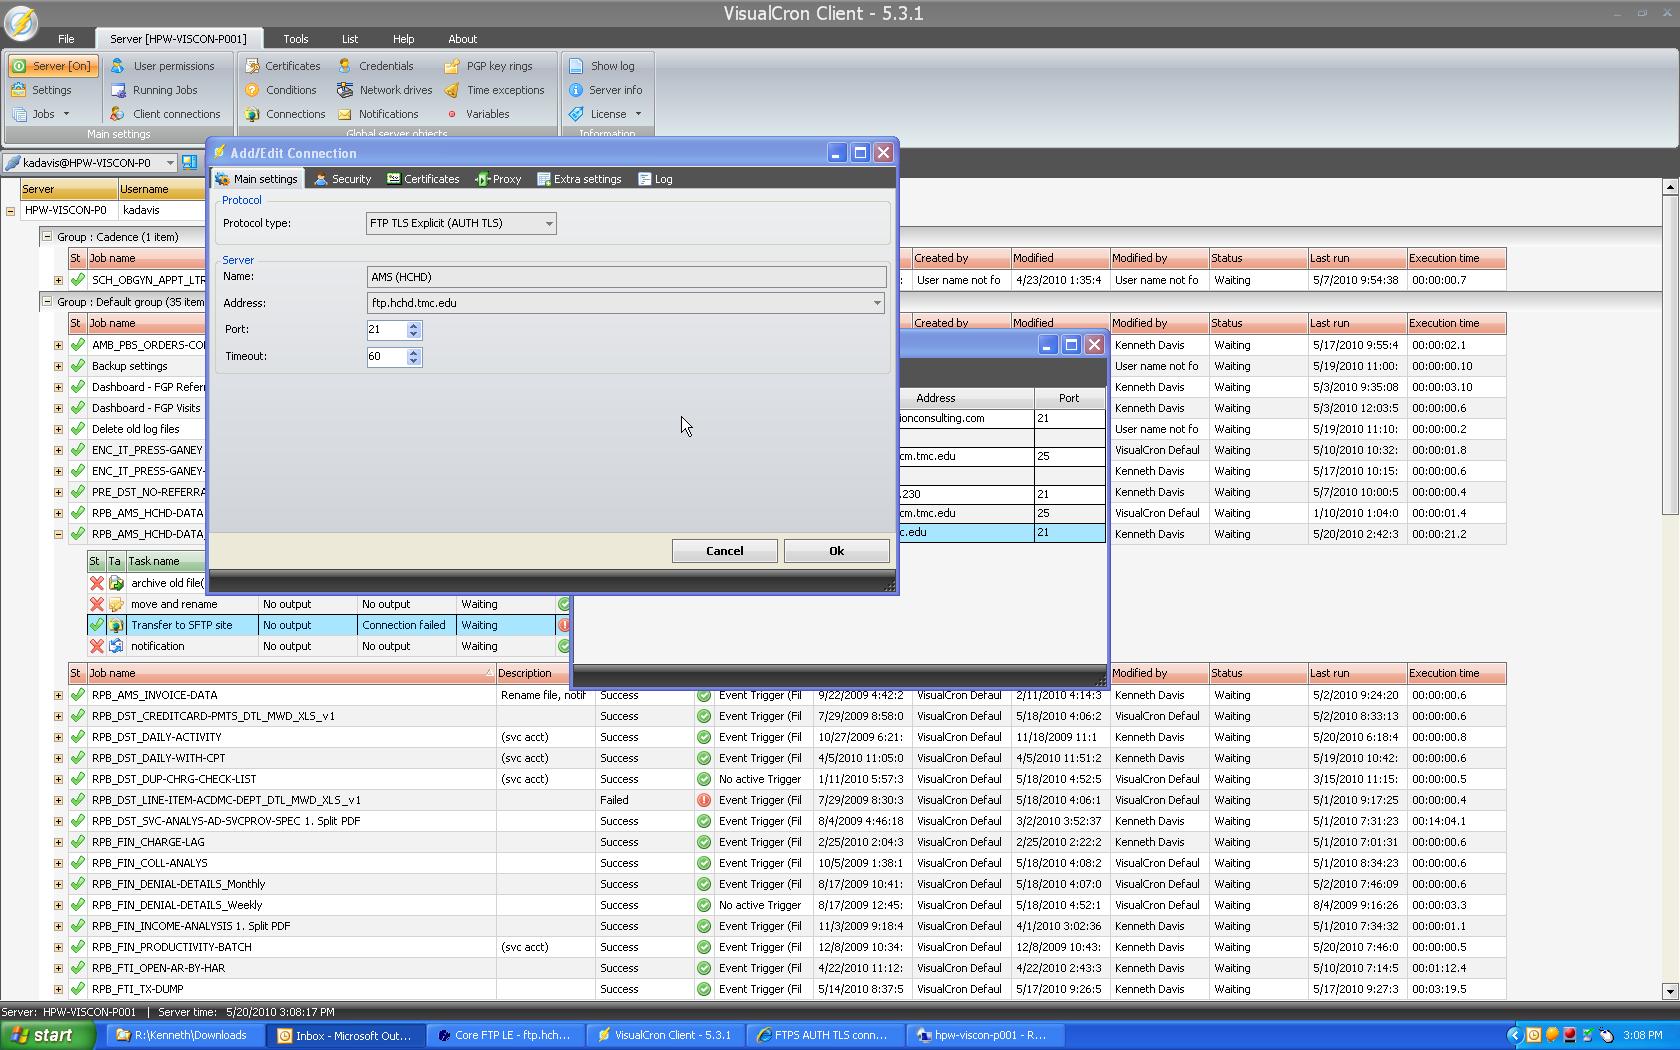Viewport: 1680px width, 1050px height.
Task: Open Variables list
Action: click(x=478, y=114)
